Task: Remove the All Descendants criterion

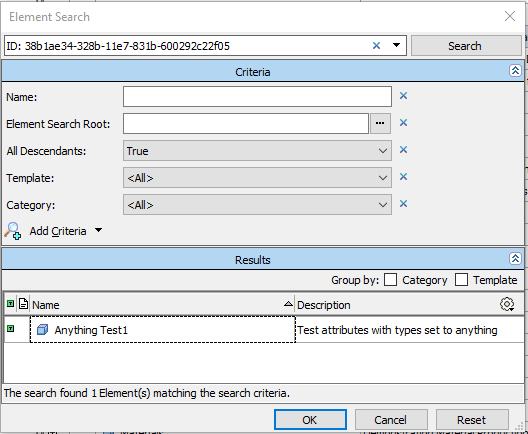Action: click(x=403, y=150)
